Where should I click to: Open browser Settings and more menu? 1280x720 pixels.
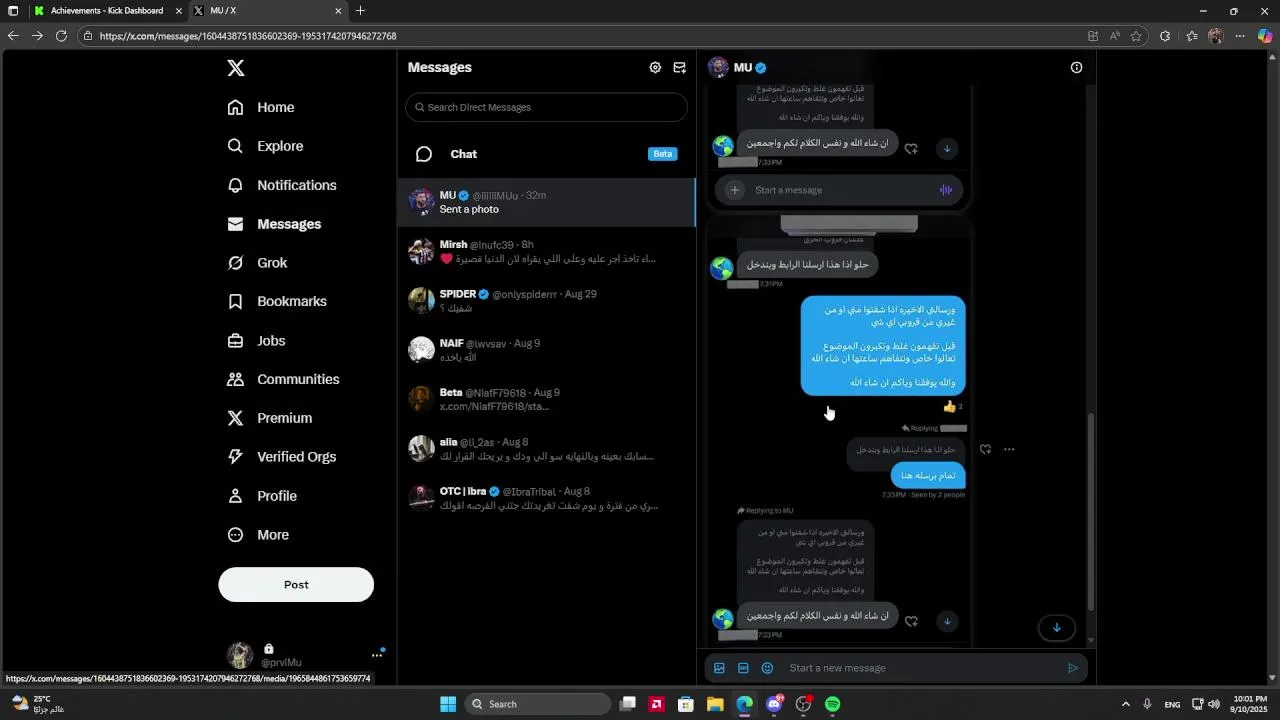pyautogui.click(x=1239, y=36)
